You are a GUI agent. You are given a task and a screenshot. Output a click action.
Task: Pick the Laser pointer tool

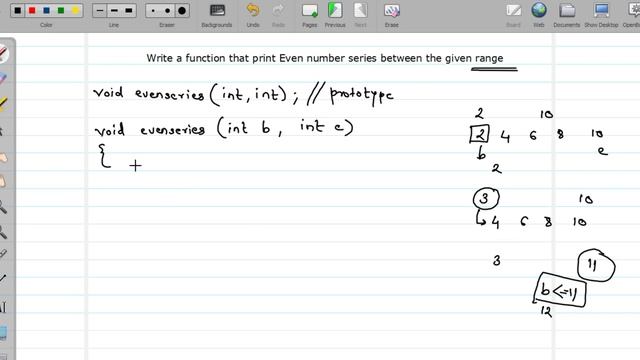pos(3,254)
